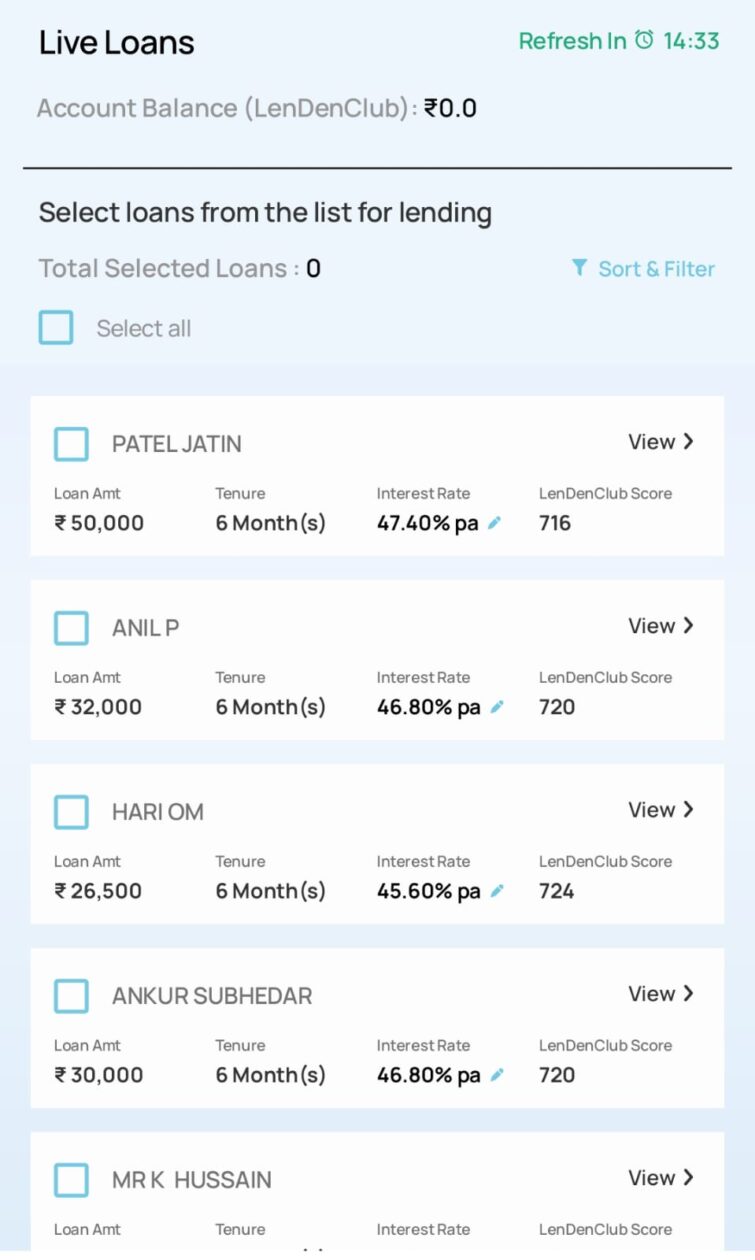Screen dimensions: 755x1260
Task: Toggle MR K HUSSAIN loan checkbox
Action: click(71, 1180)
